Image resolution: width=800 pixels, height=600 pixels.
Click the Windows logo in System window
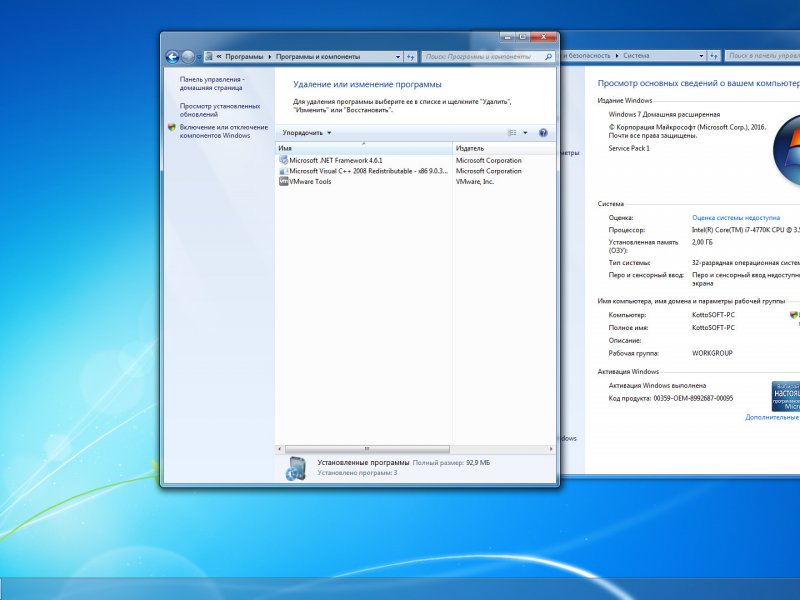tap(786, 149)
